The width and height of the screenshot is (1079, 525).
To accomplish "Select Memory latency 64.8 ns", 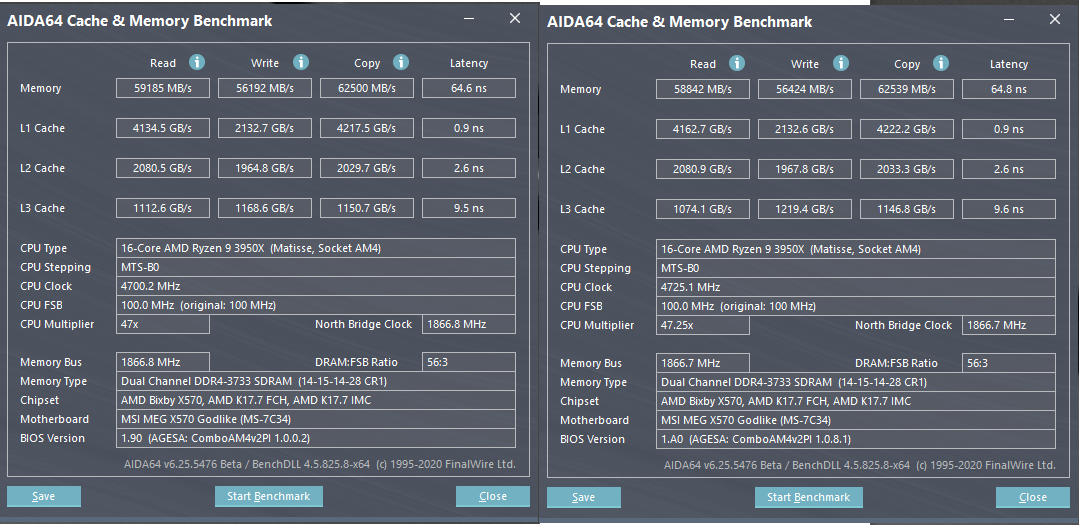I will [x=1009, y=89].
